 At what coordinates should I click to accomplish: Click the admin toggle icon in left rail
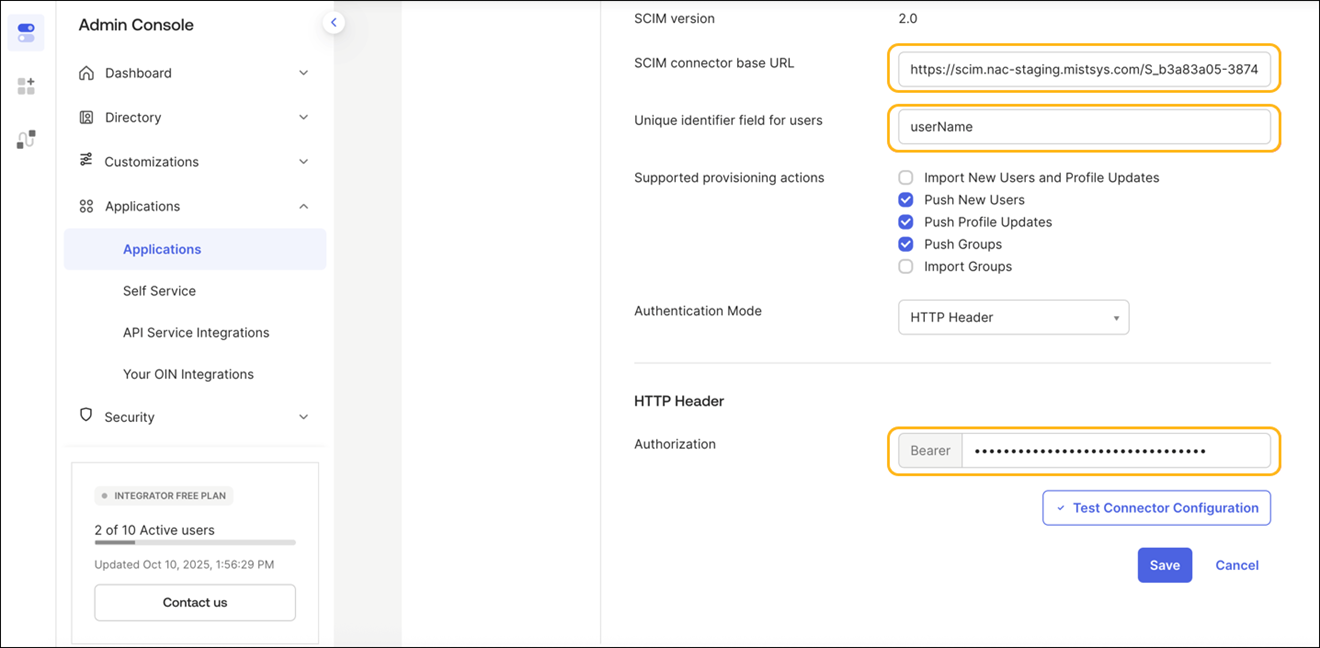click(x=26, y=33)
